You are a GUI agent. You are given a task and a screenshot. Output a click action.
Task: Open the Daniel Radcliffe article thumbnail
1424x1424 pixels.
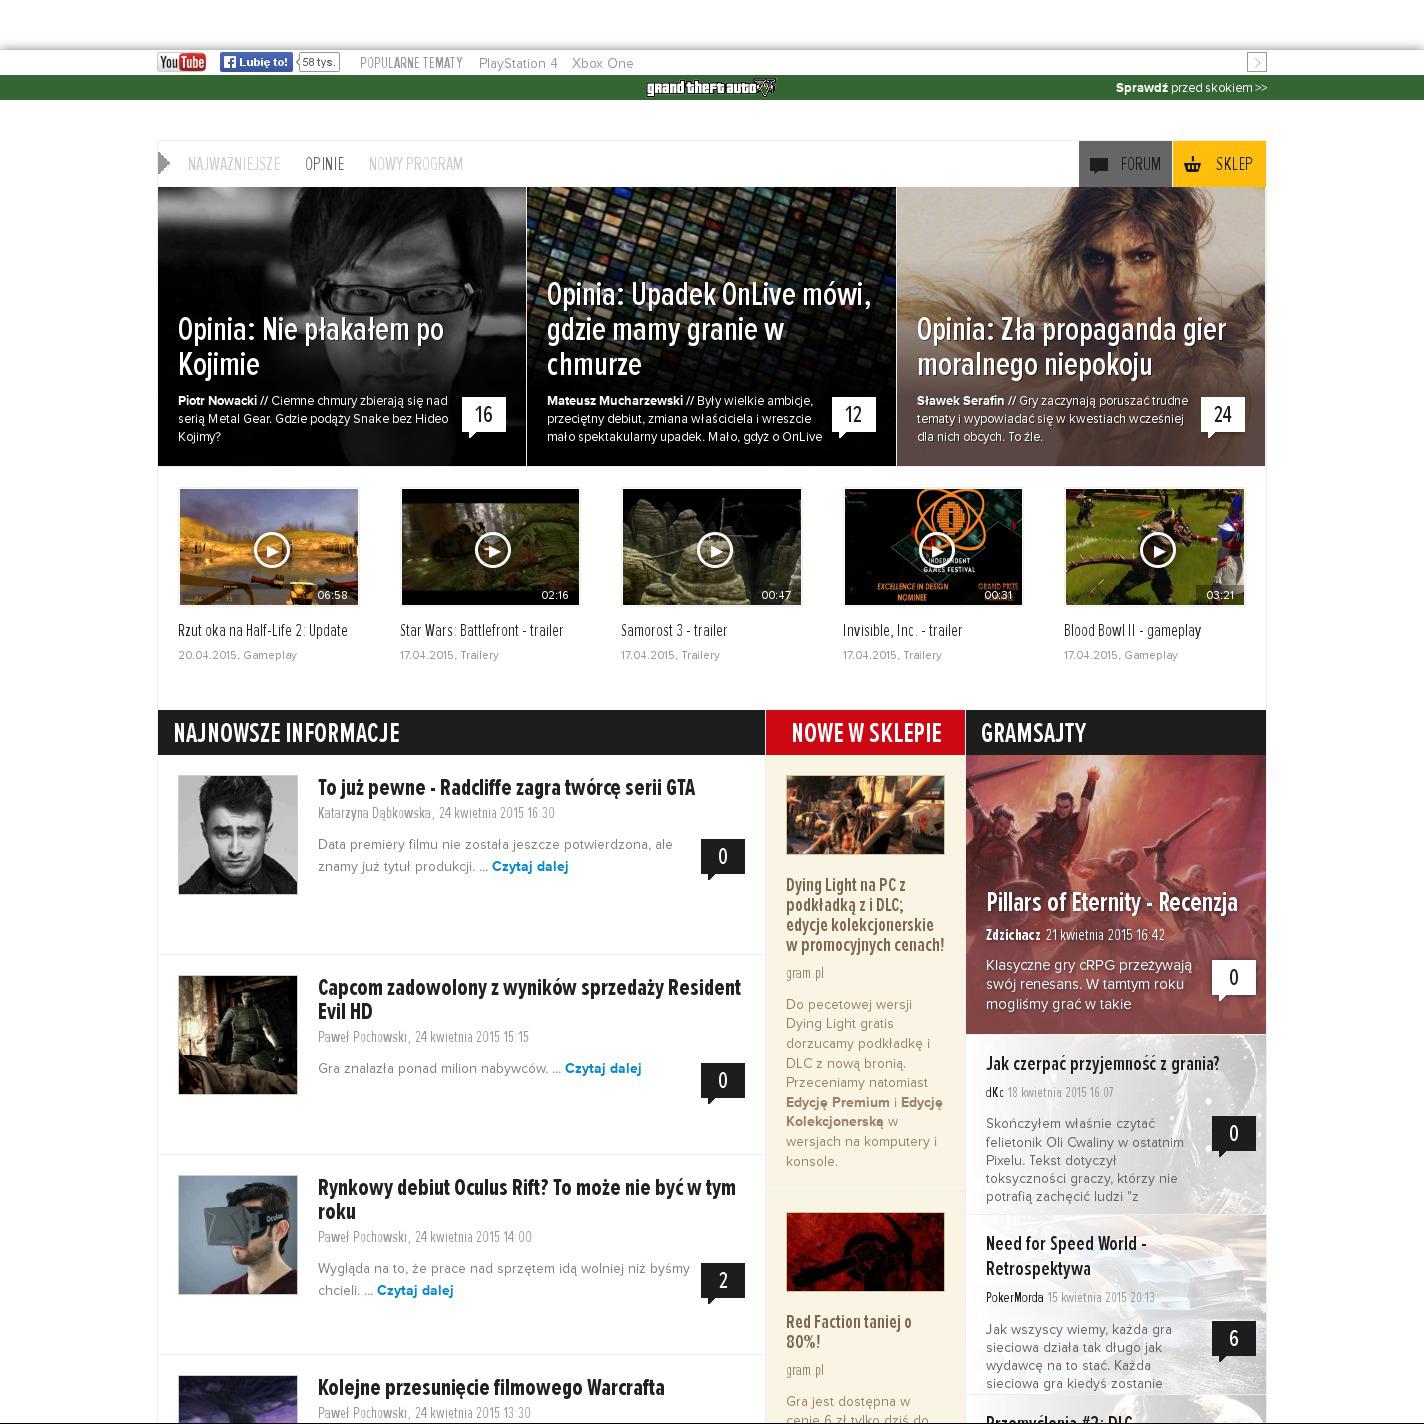(238, 834)
